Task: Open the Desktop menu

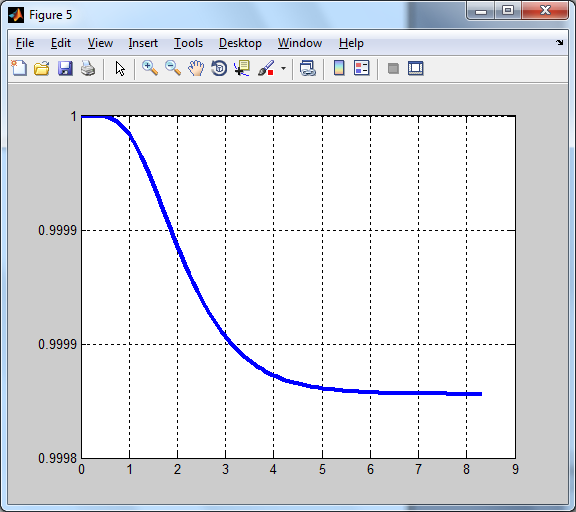Action: pos(240,43)
